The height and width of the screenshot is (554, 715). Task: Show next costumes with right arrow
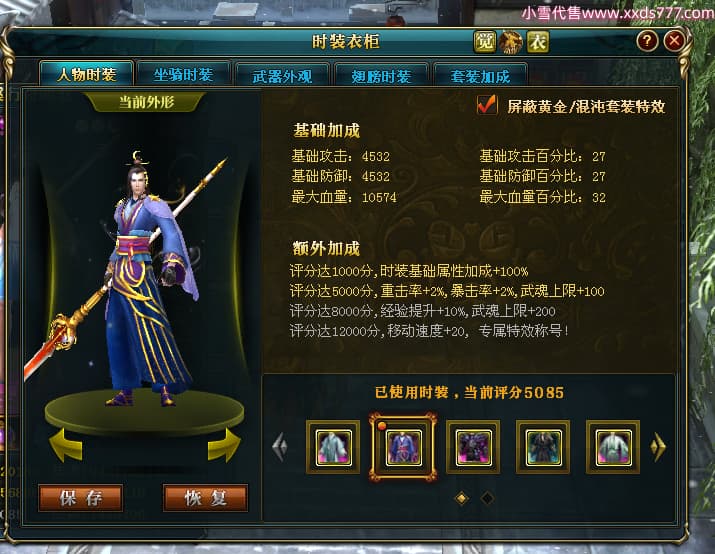pyautogui.click(x=658, y=446)
